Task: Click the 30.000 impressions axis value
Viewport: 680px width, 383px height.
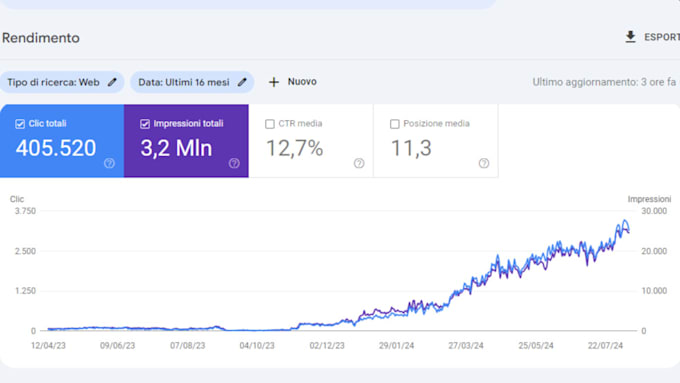Action: (654, 211)
